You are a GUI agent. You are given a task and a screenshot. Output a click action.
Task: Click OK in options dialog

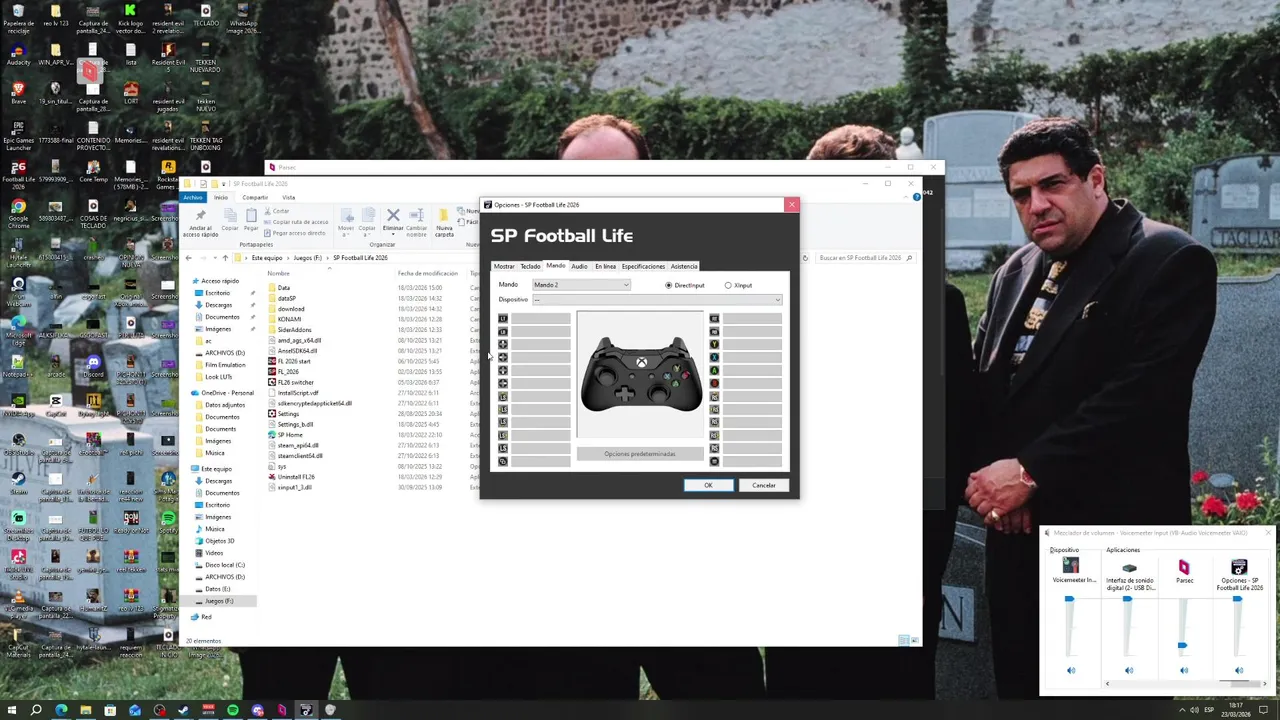pyautogui.click(x=708, y=485)
